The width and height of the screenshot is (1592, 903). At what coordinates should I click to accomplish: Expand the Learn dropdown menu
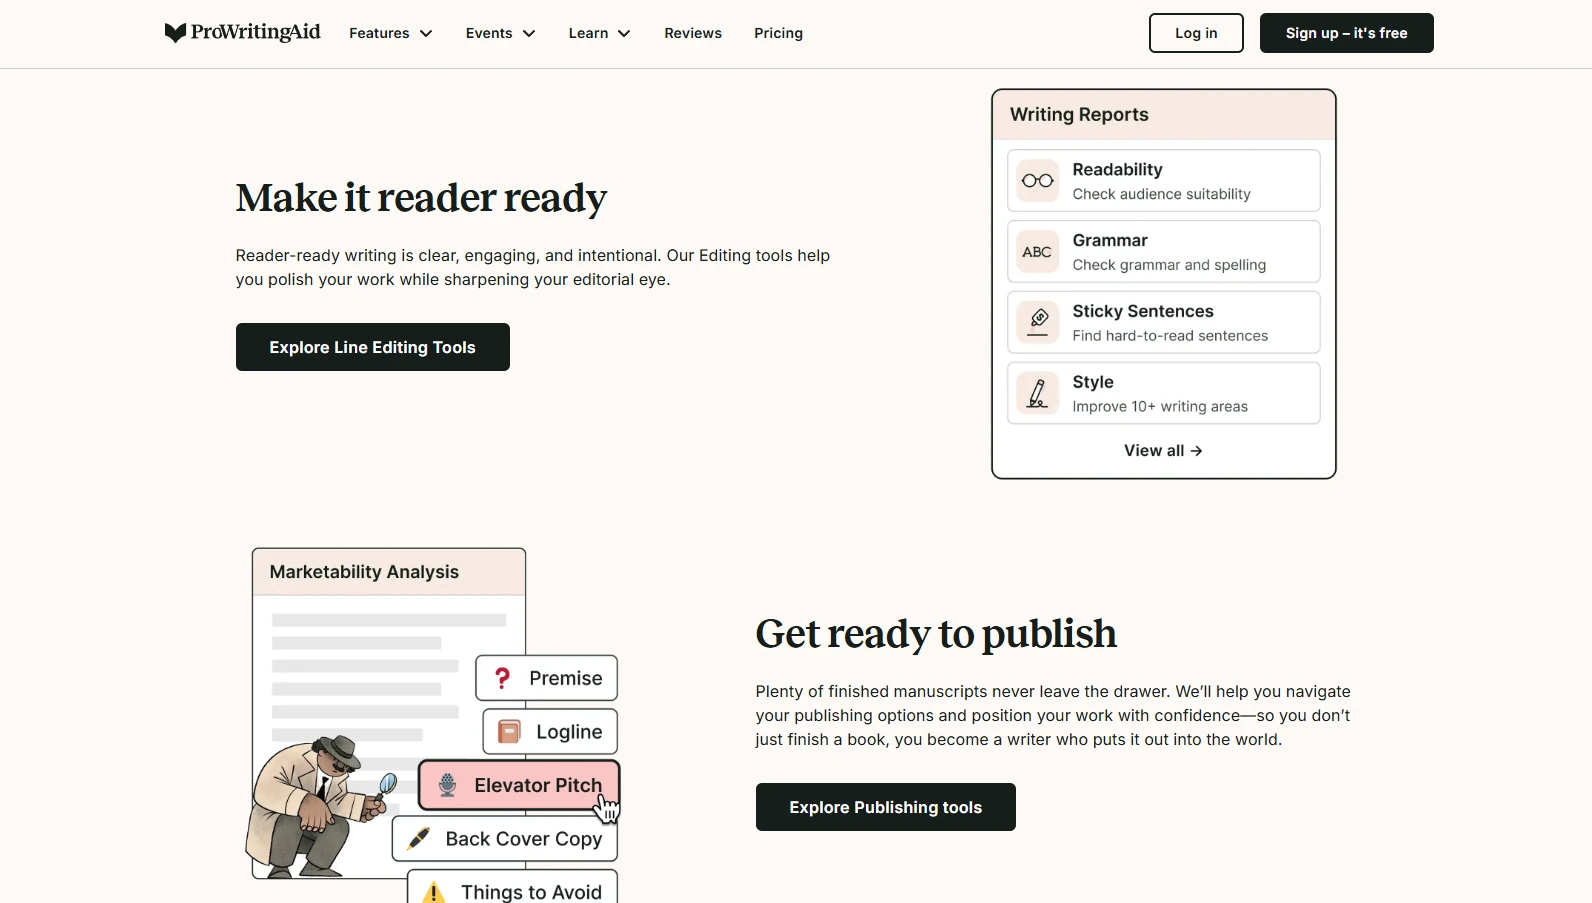pos(600,33)
